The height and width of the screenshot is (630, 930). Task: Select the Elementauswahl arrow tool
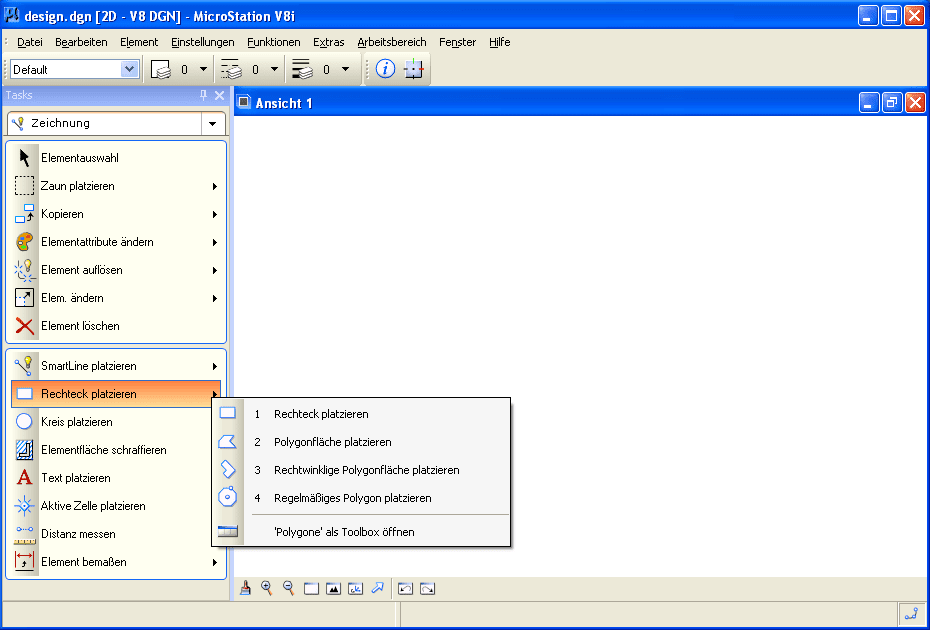[80, 158]
